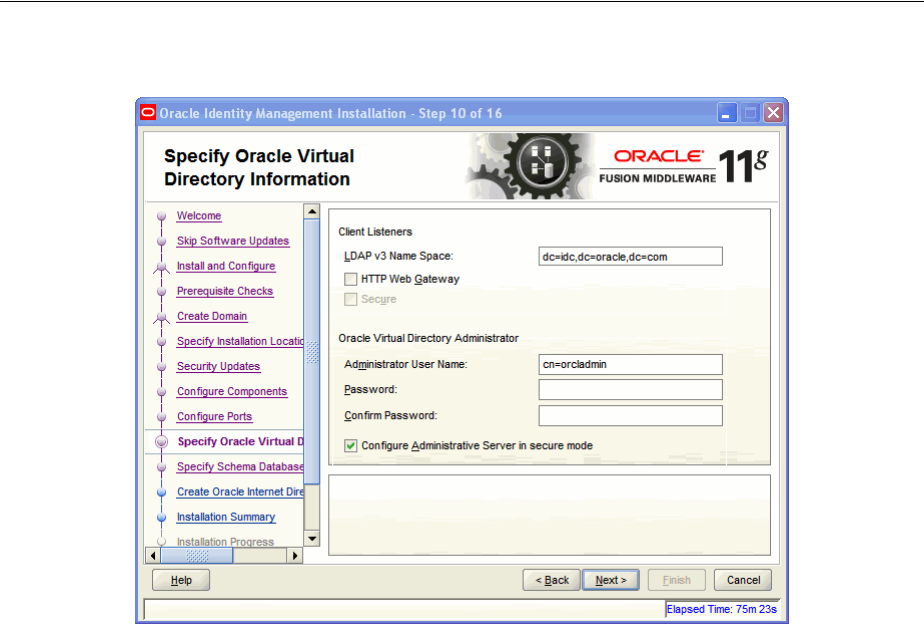Click the Confirm Password field
This screenshot has height=624, width=924.
(630, 415)
